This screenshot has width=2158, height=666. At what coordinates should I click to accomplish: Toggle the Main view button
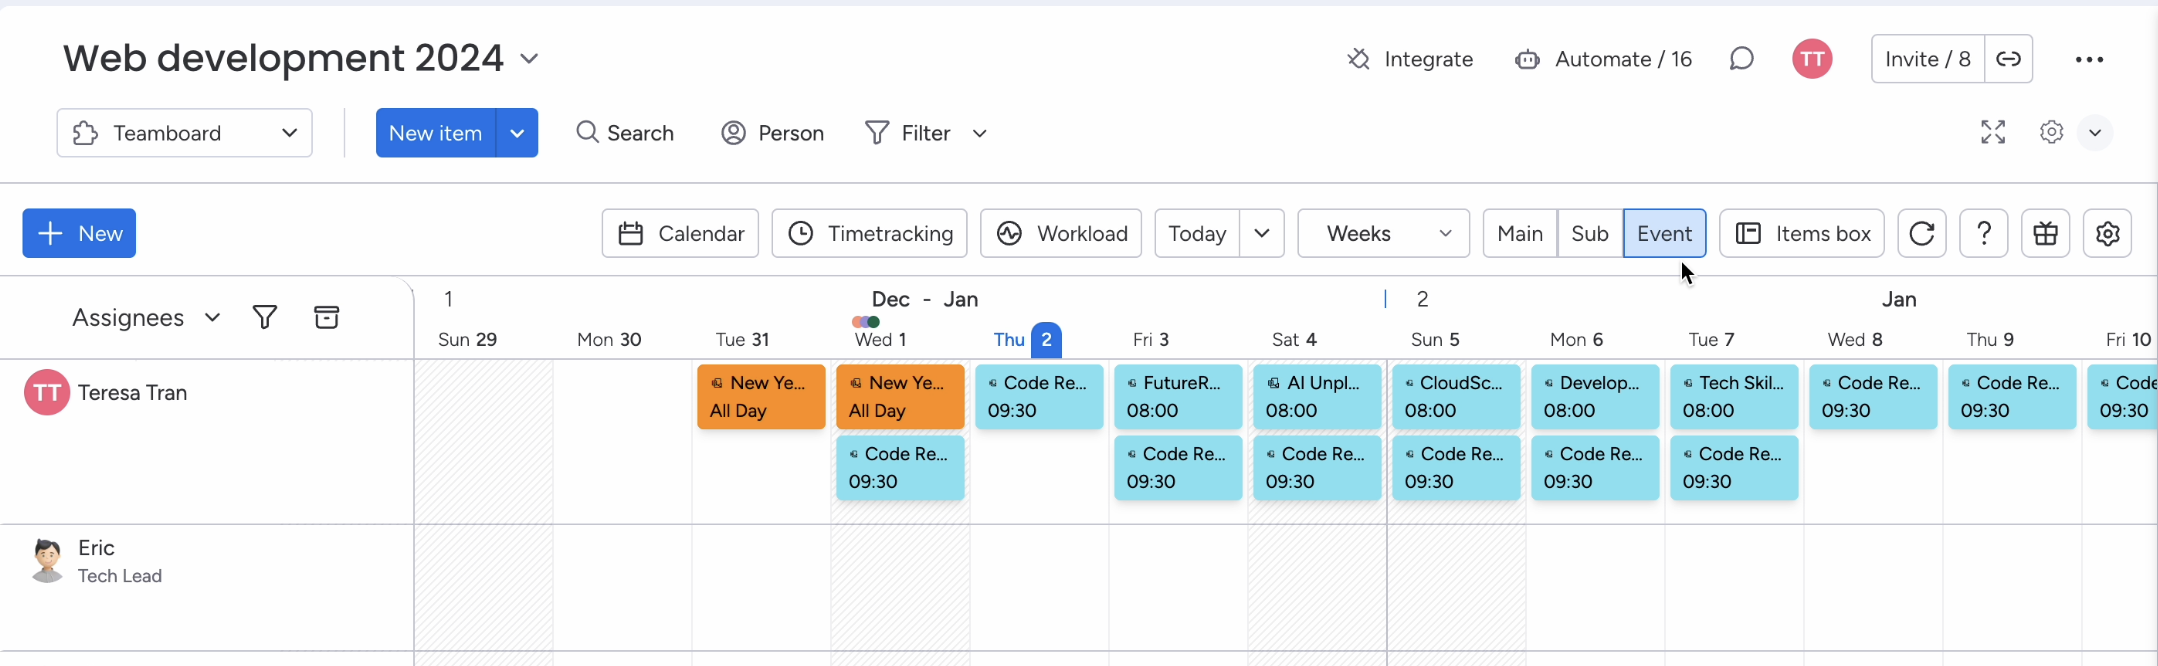click(1519, 234)
